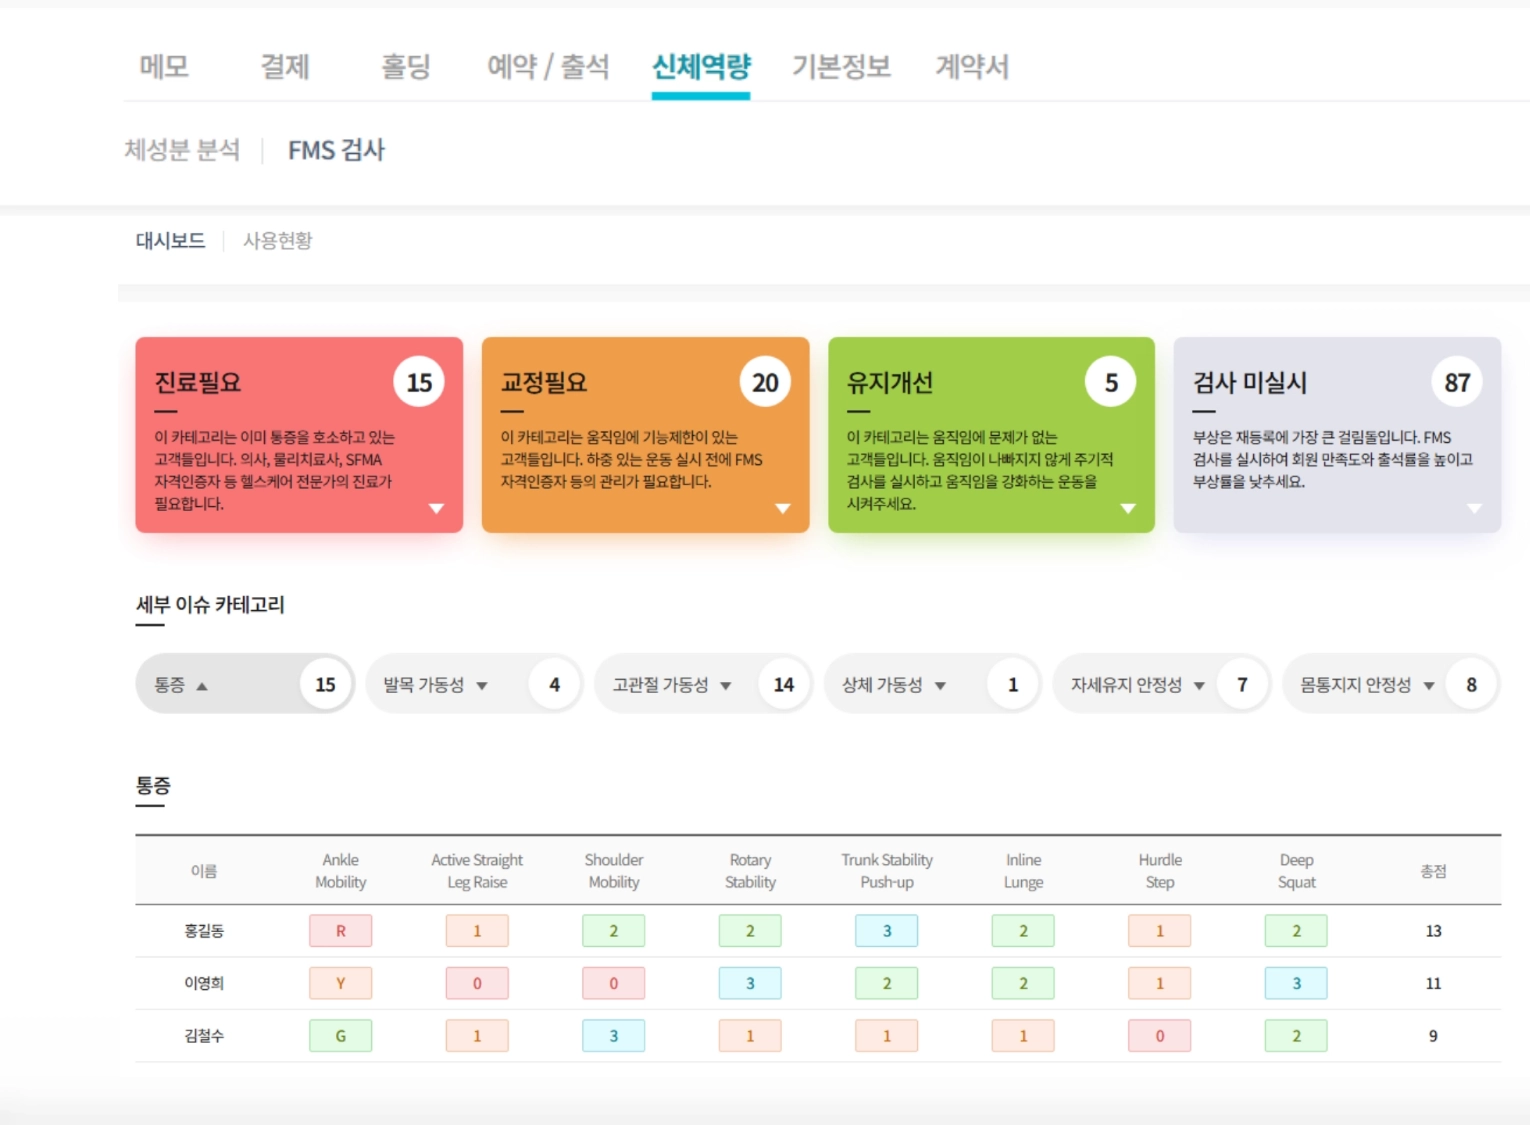Click the 세부 이슈 카테고리 heading
The width and height of the screenshot is (1530, 1125).
(x=210, y=604)
